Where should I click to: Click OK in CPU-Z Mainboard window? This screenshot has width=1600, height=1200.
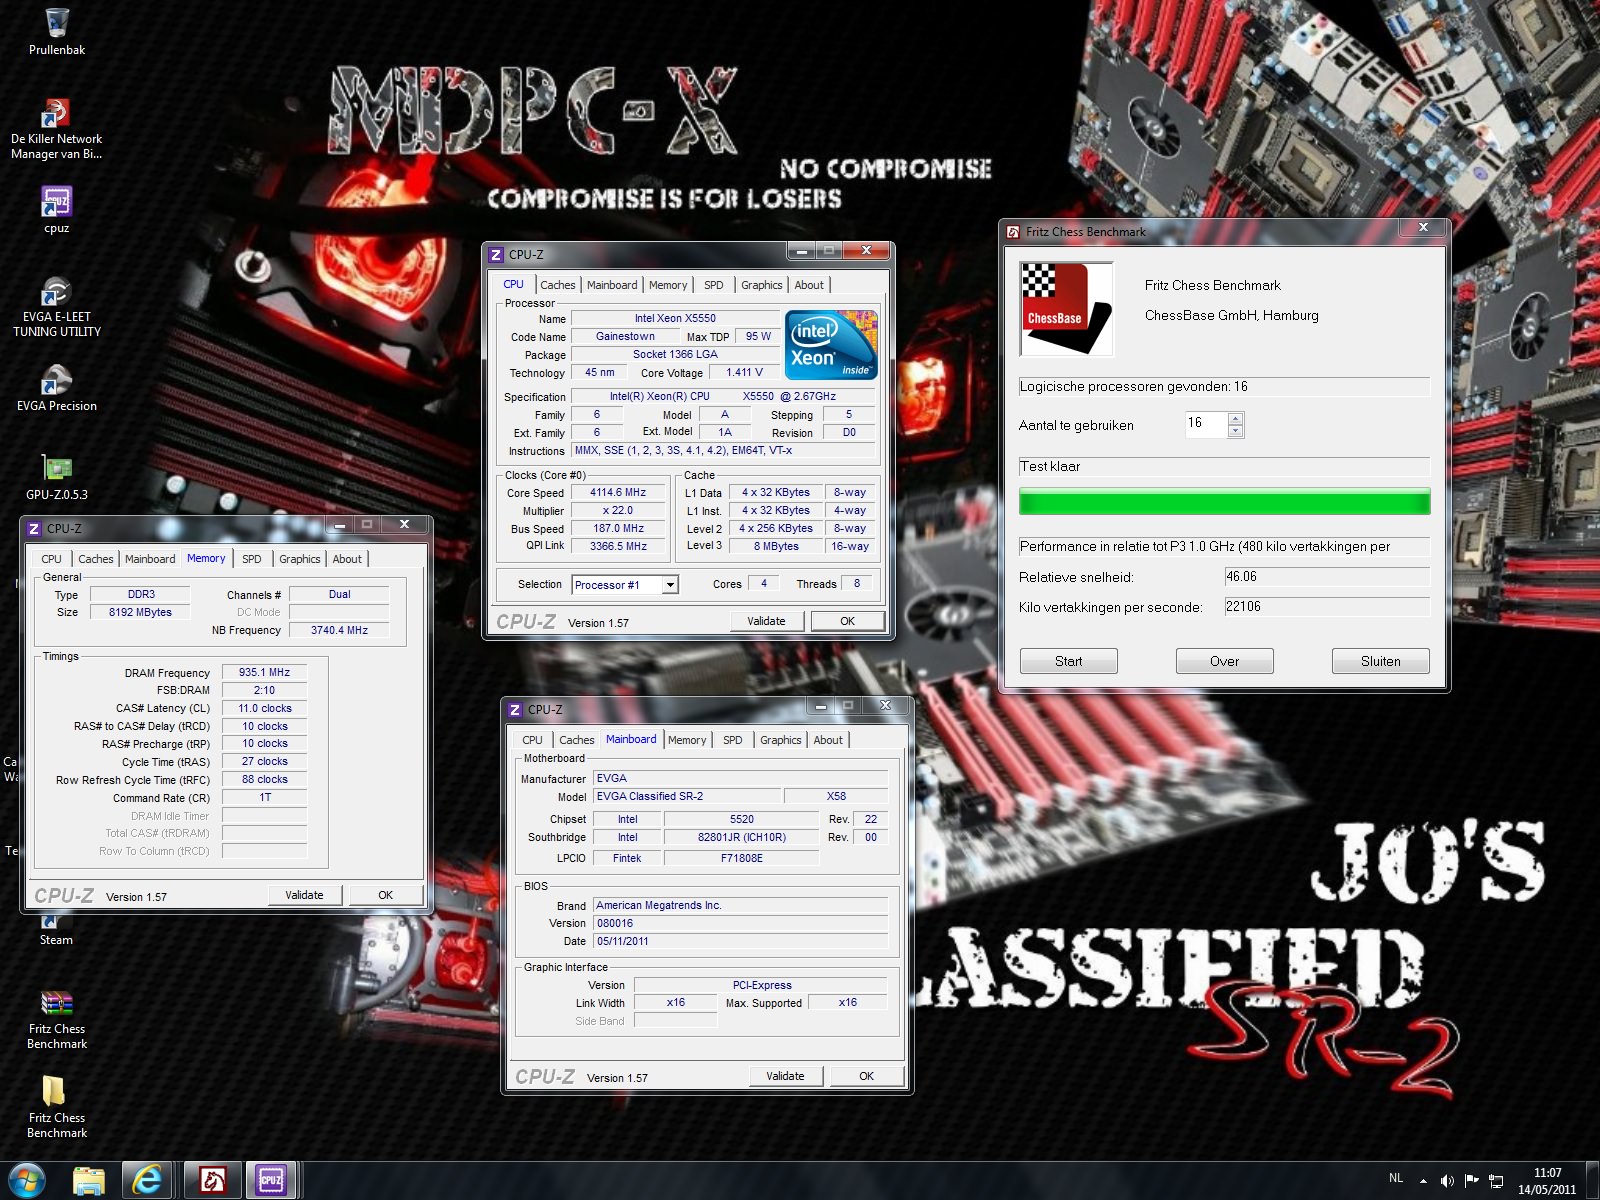(x=866, y=1076)
